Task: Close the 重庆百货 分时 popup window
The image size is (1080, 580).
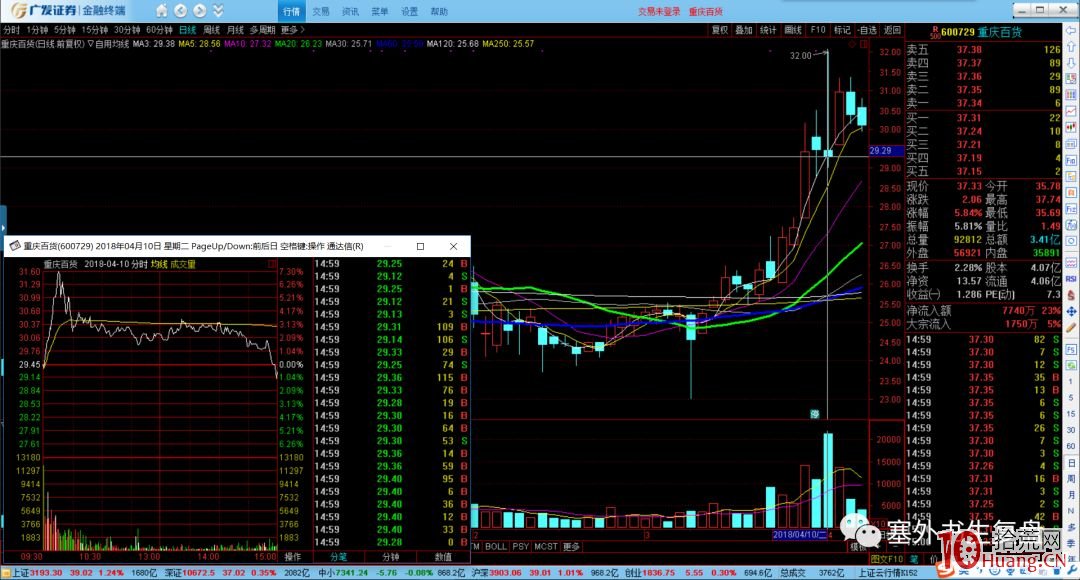Action: pyautogui.click(x=453, y=246)
